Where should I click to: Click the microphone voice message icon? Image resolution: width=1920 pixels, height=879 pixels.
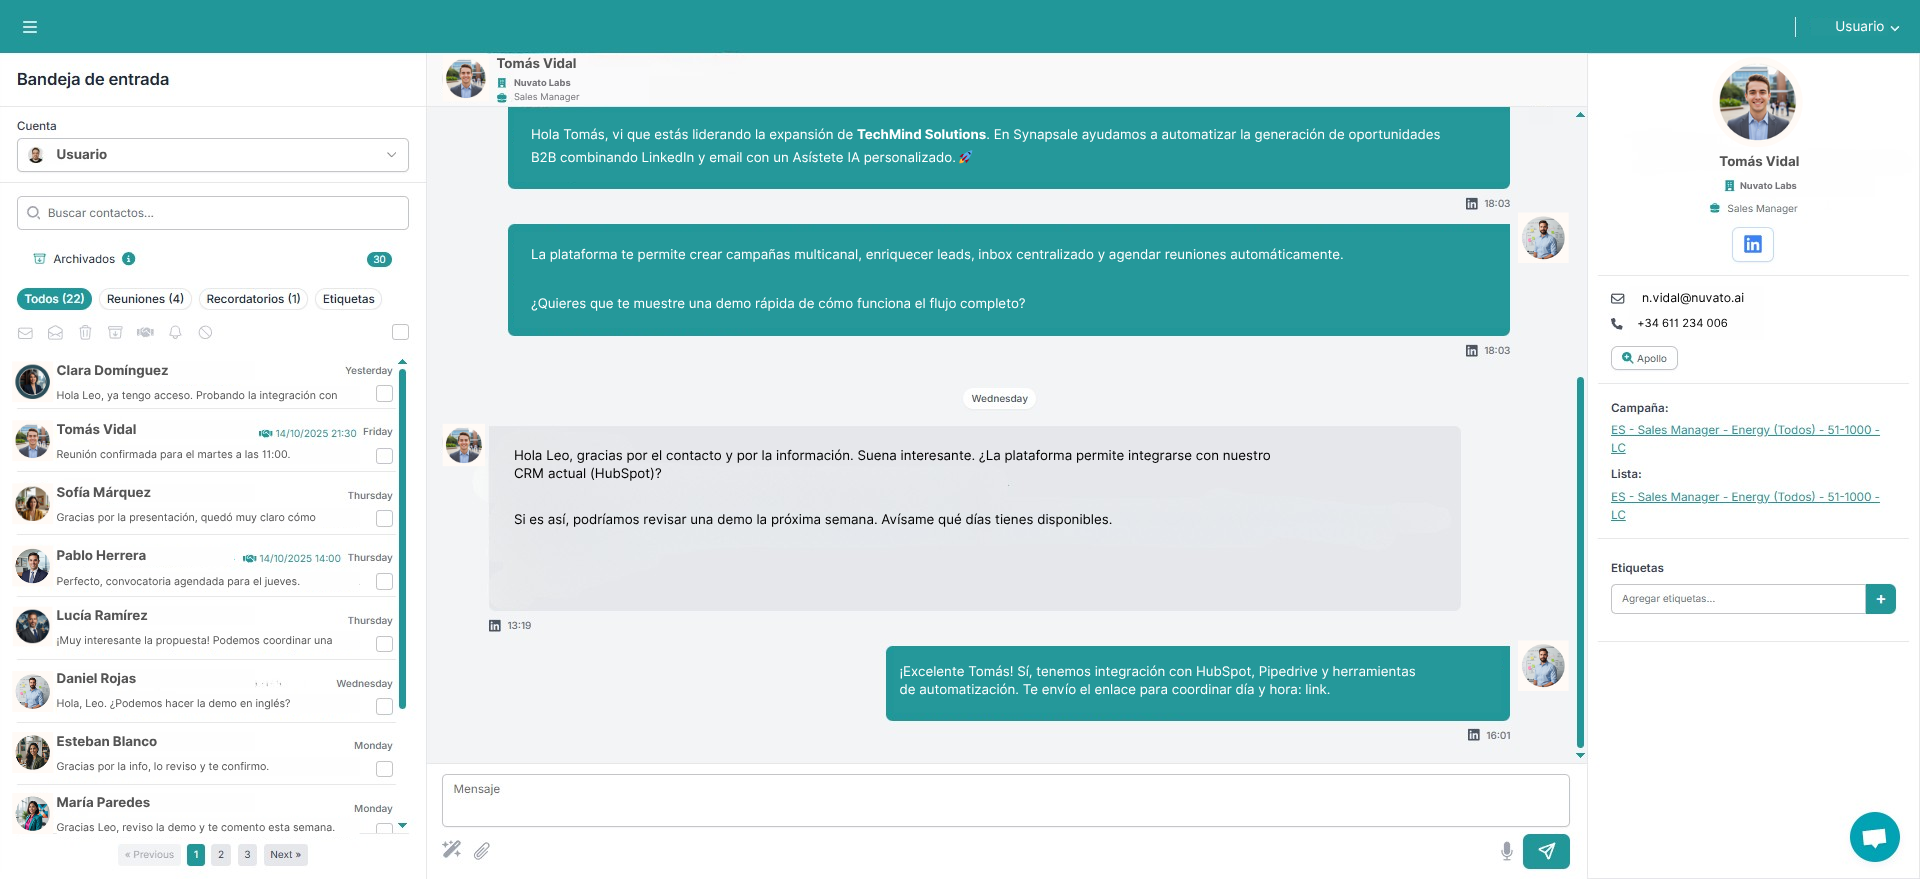pos(1506,851)
